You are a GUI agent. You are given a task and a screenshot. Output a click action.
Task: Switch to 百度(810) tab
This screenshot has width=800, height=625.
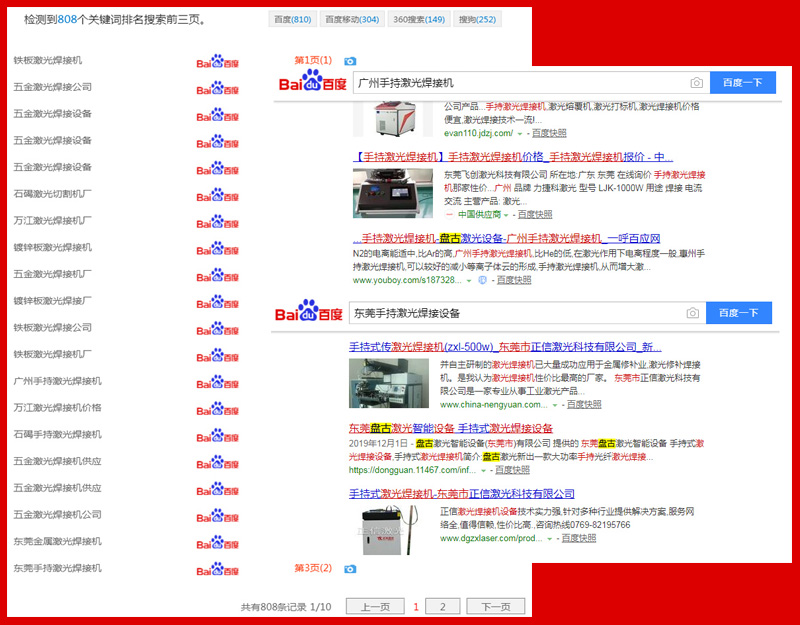tap(293, 19)
